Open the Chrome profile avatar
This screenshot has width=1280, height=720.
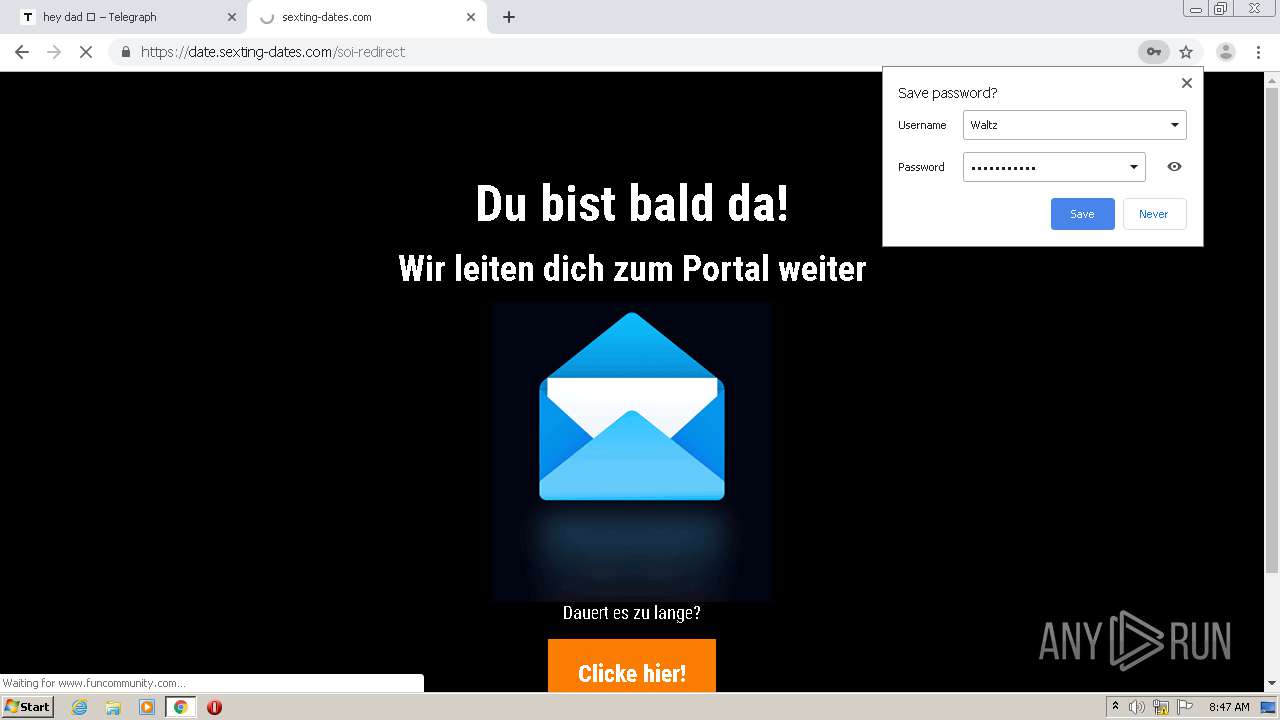point(1226,52)
